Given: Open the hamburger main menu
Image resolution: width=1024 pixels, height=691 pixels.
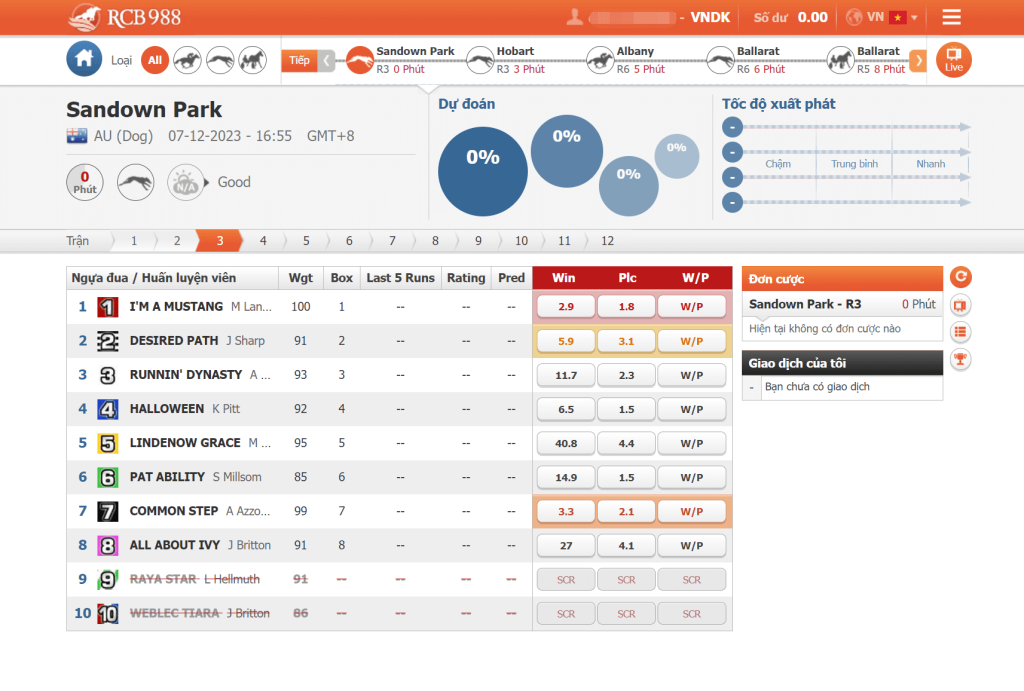Looking at the screenshot, I should point(951,17).
